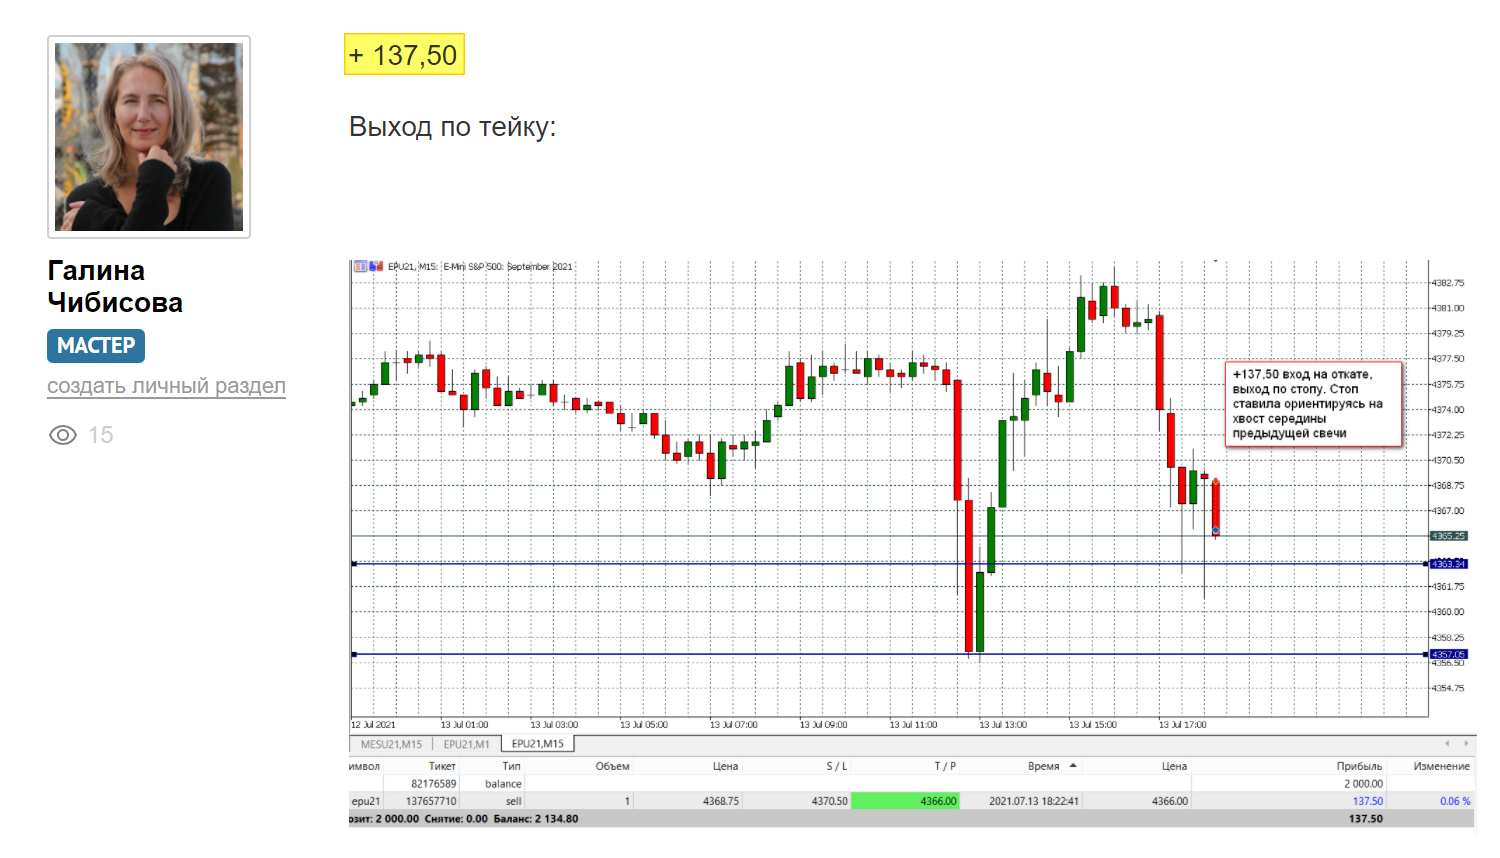Sort by Время column header

[1043, 766]
